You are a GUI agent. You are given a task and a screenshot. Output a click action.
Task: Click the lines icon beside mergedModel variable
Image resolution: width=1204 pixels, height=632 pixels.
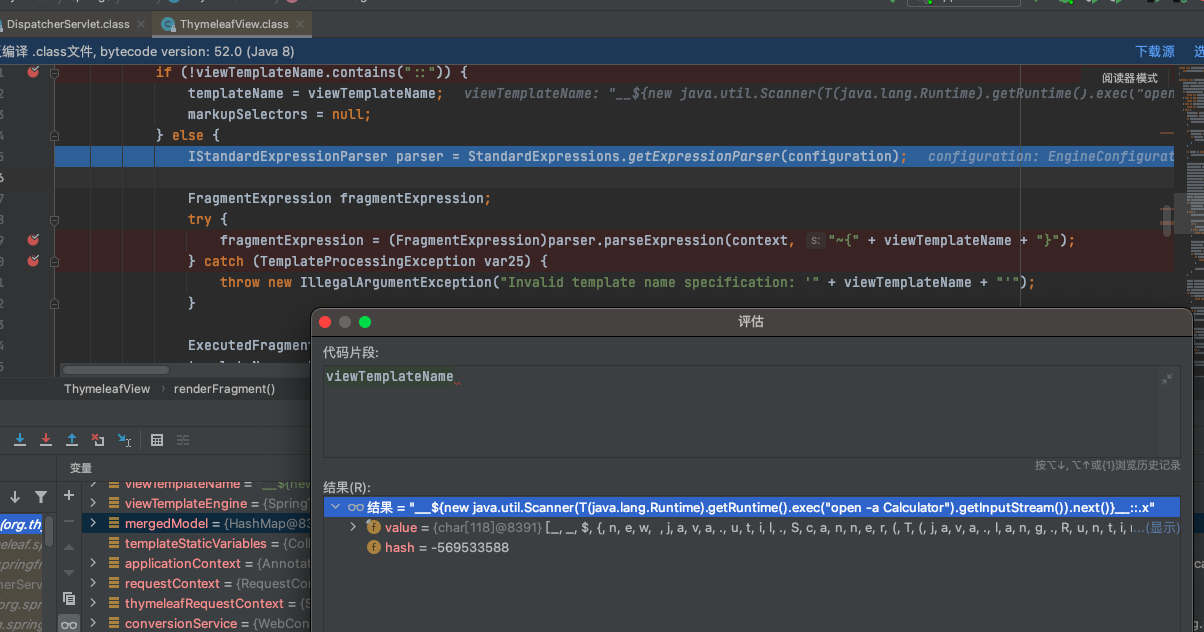point(114,523)
